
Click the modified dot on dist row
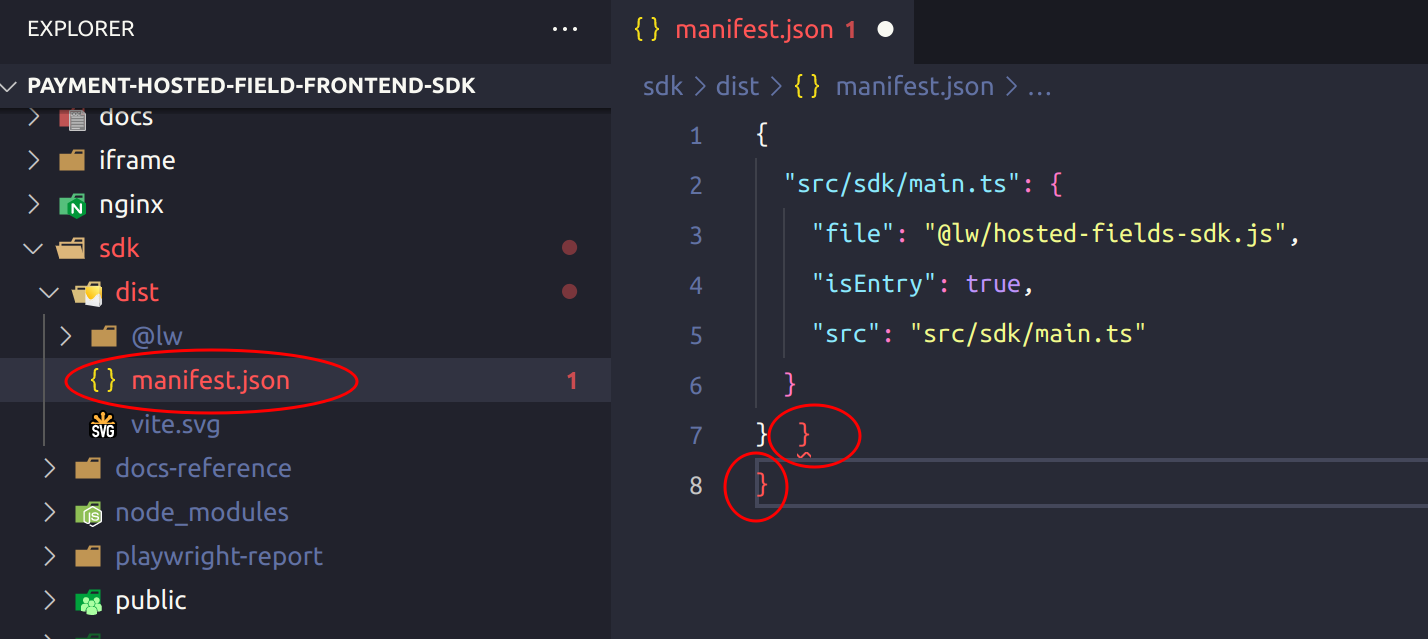pyautogui.click(x=569, y=292)
